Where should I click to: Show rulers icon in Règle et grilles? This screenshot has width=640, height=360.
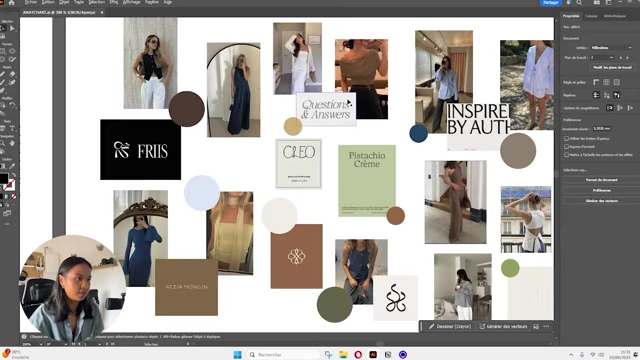(596, 82)
